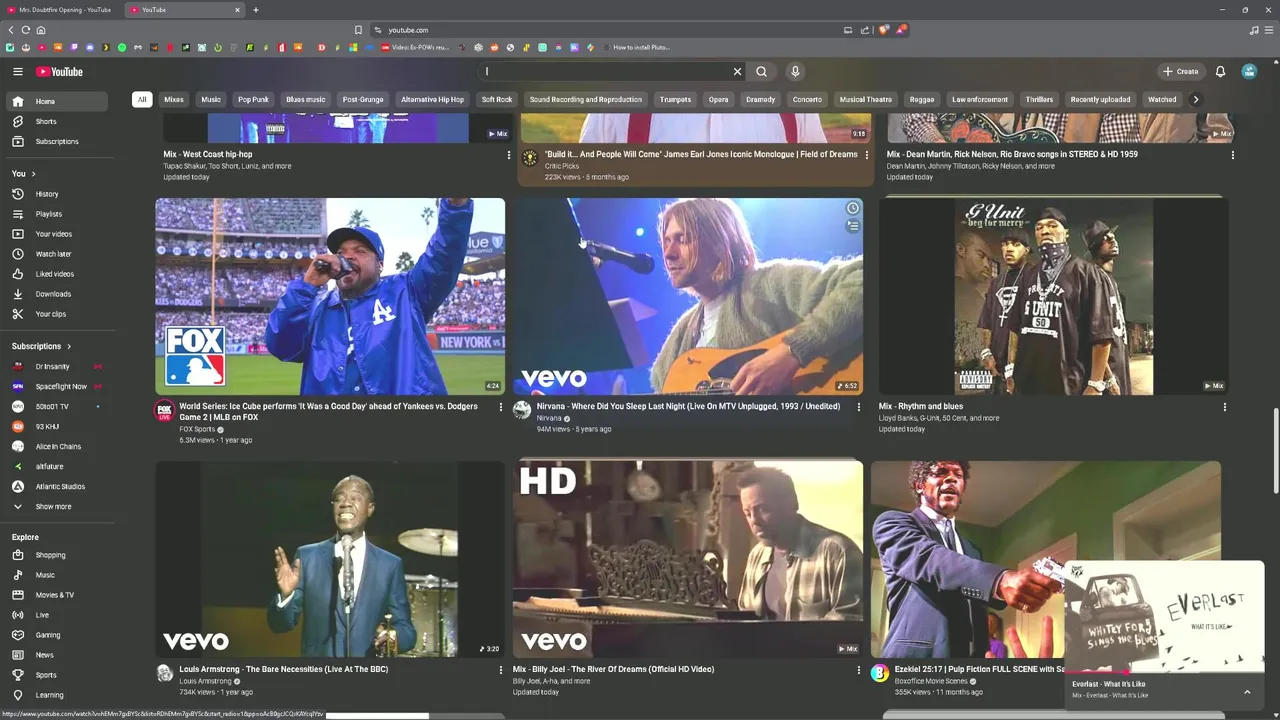Expand the Everlast miniplayer chevron

[1247, 692]
